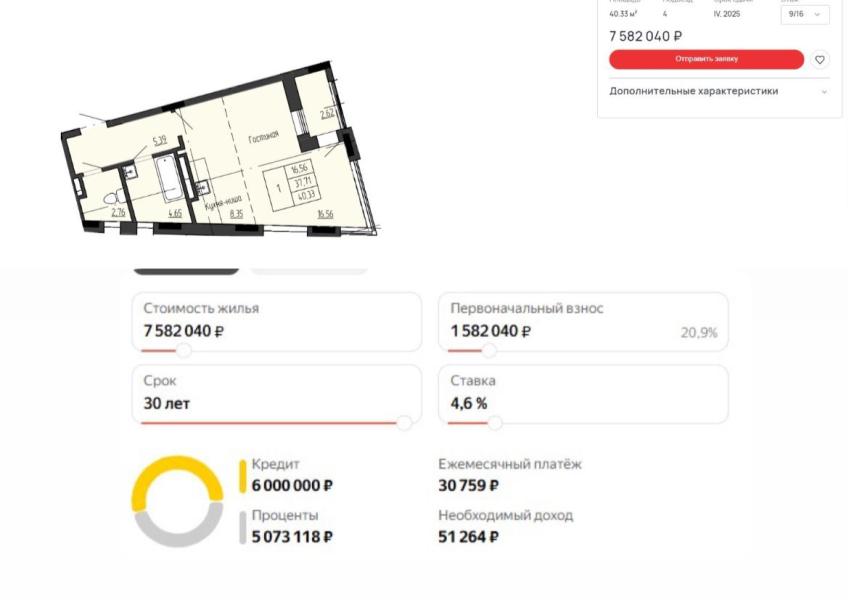This screenshot has width=848, height=600.
Task: Click the 20,9% down payment percentage
Action: click(x=699, y=333)
